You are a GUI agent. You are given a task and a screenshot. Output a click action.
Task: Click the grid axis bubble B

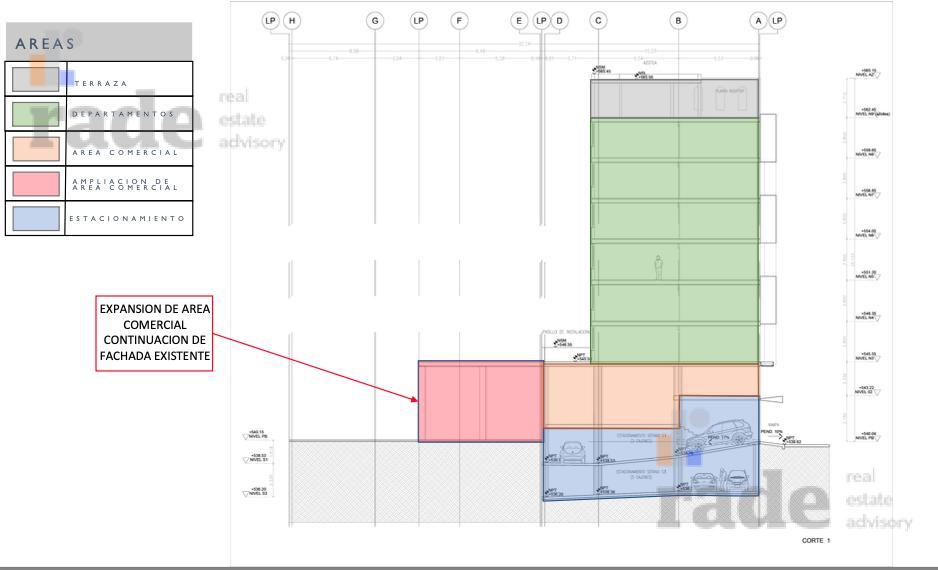[678, 21]
